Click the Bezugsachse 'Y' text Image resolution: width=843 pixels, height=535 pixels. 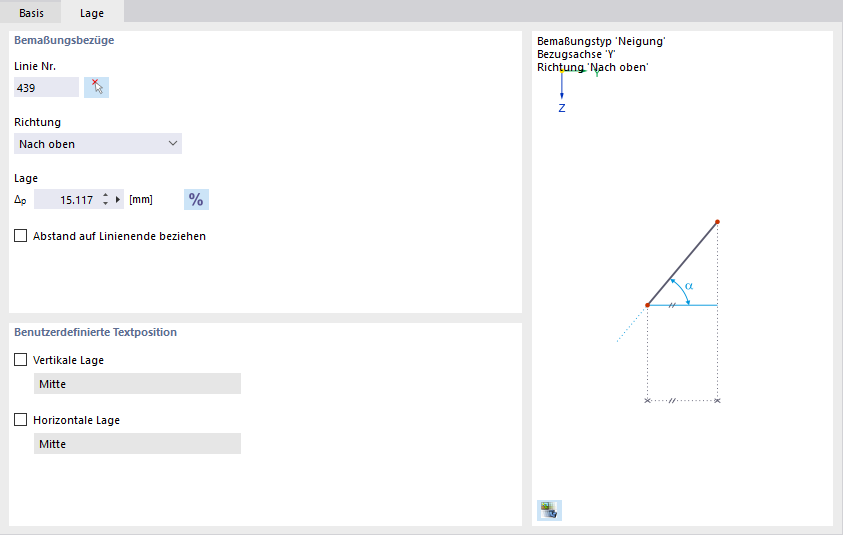576,54
